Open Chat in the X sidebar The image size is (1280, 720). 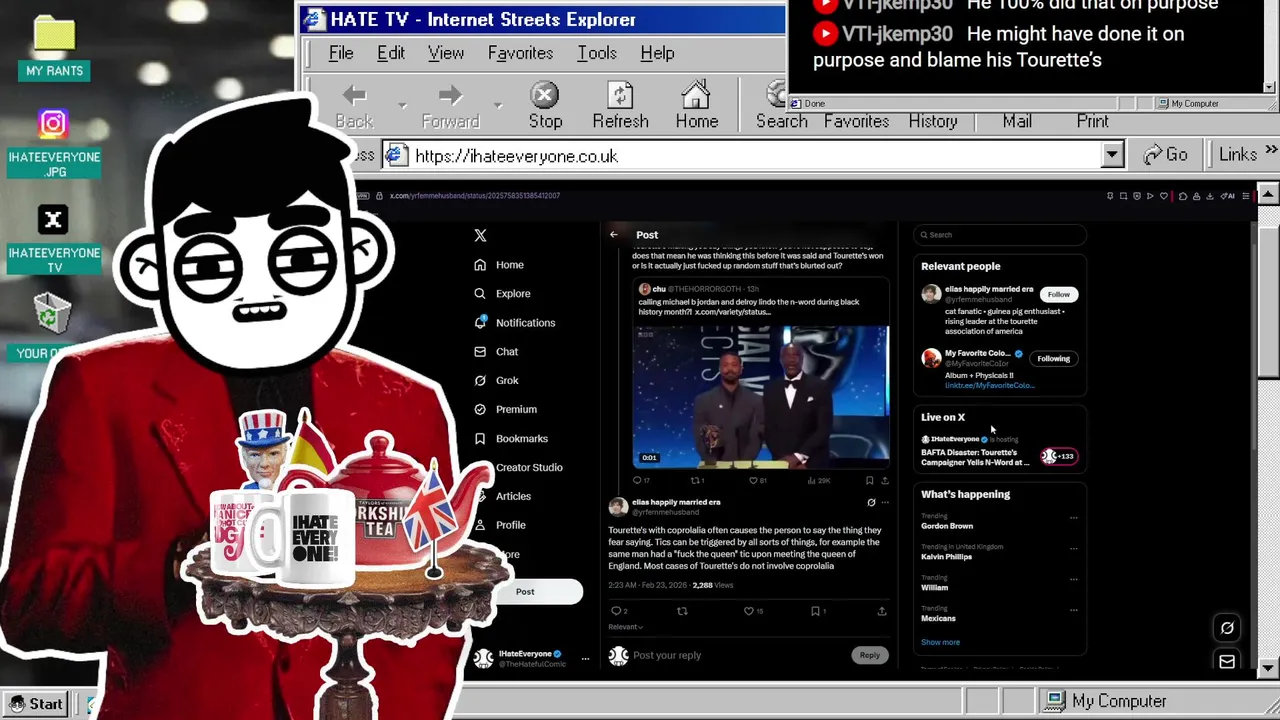point(496,352)
